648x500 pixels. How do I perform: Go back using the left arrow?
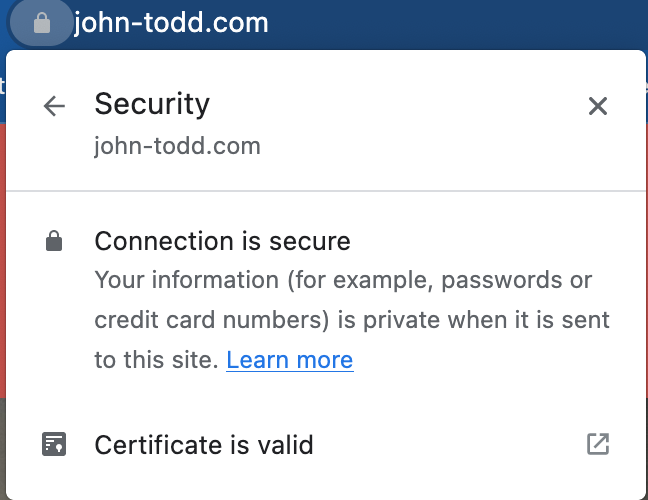pyautogui.click(x=54, y=106)
